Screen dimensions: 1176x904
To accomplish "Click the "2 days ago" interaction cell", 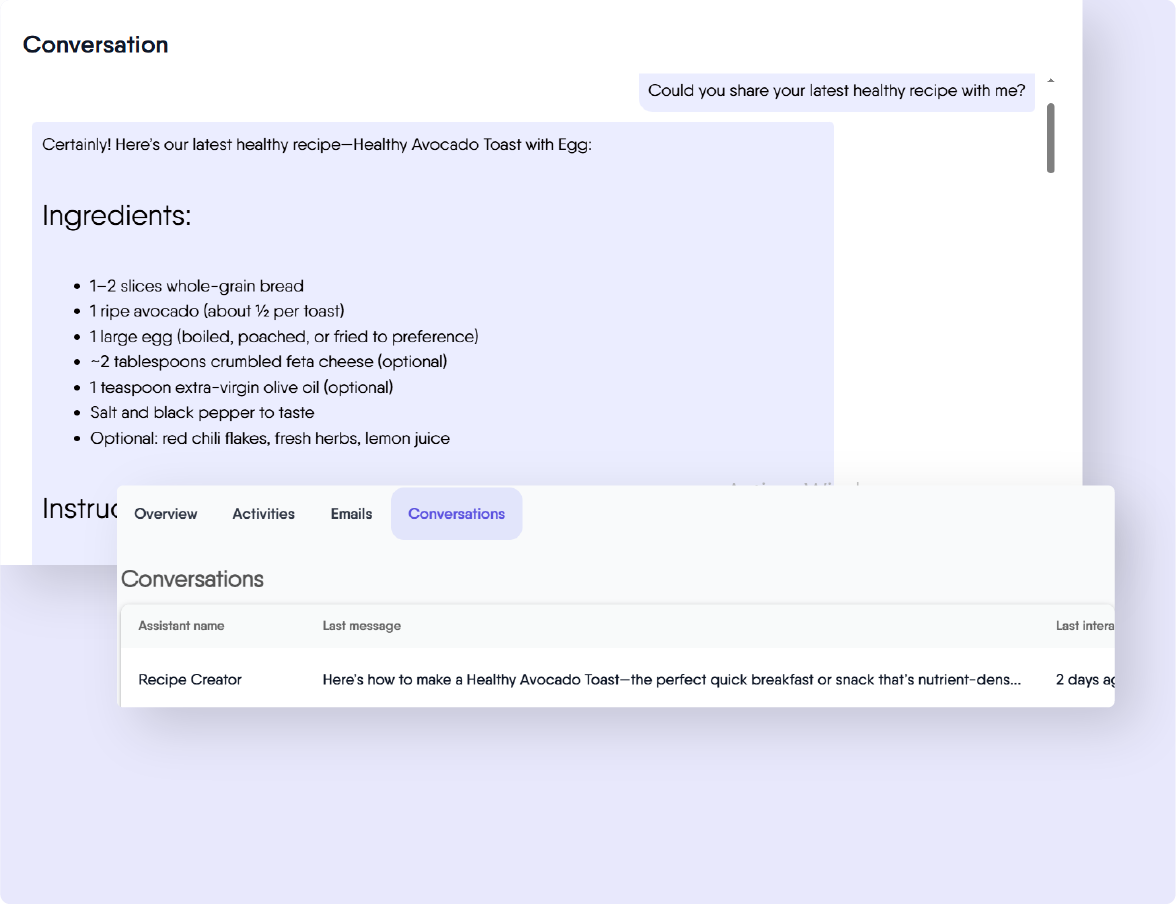I will (1084, 680).
